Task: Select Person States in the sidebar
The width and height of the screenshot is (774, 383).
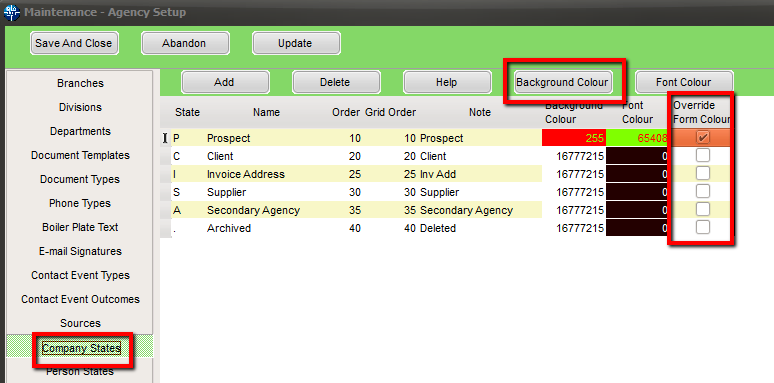Action: [80, 371]
